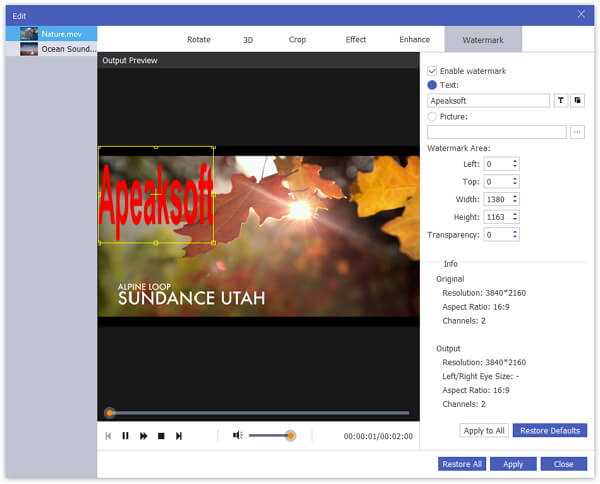Viewport: 600px width, 484px height.
Task: Close the Edit window
Action: 581,14
